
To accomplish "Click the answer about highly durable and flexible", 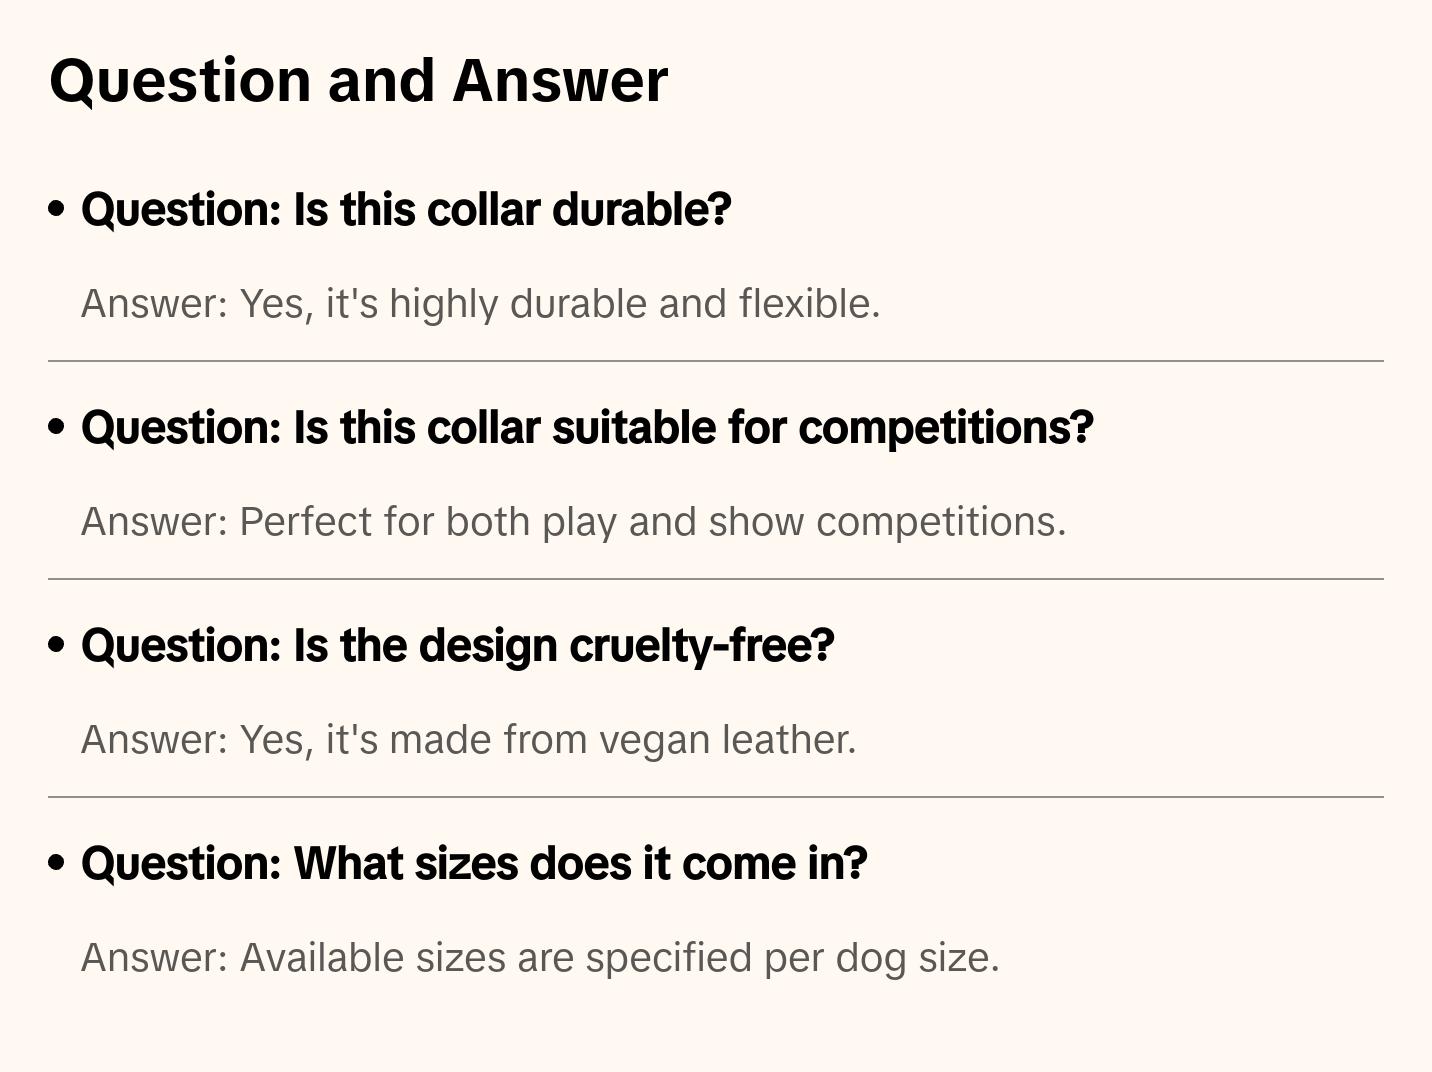I will point(480,304).
